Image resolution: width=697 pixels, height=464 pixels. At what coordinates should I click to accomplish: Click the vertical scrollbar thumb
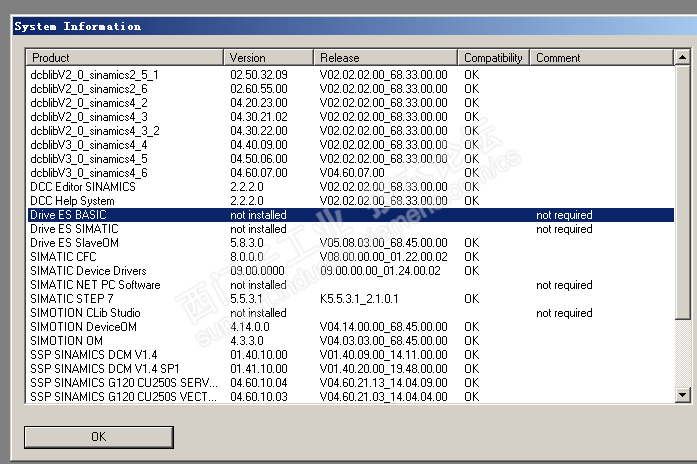[x=683, y=192]
